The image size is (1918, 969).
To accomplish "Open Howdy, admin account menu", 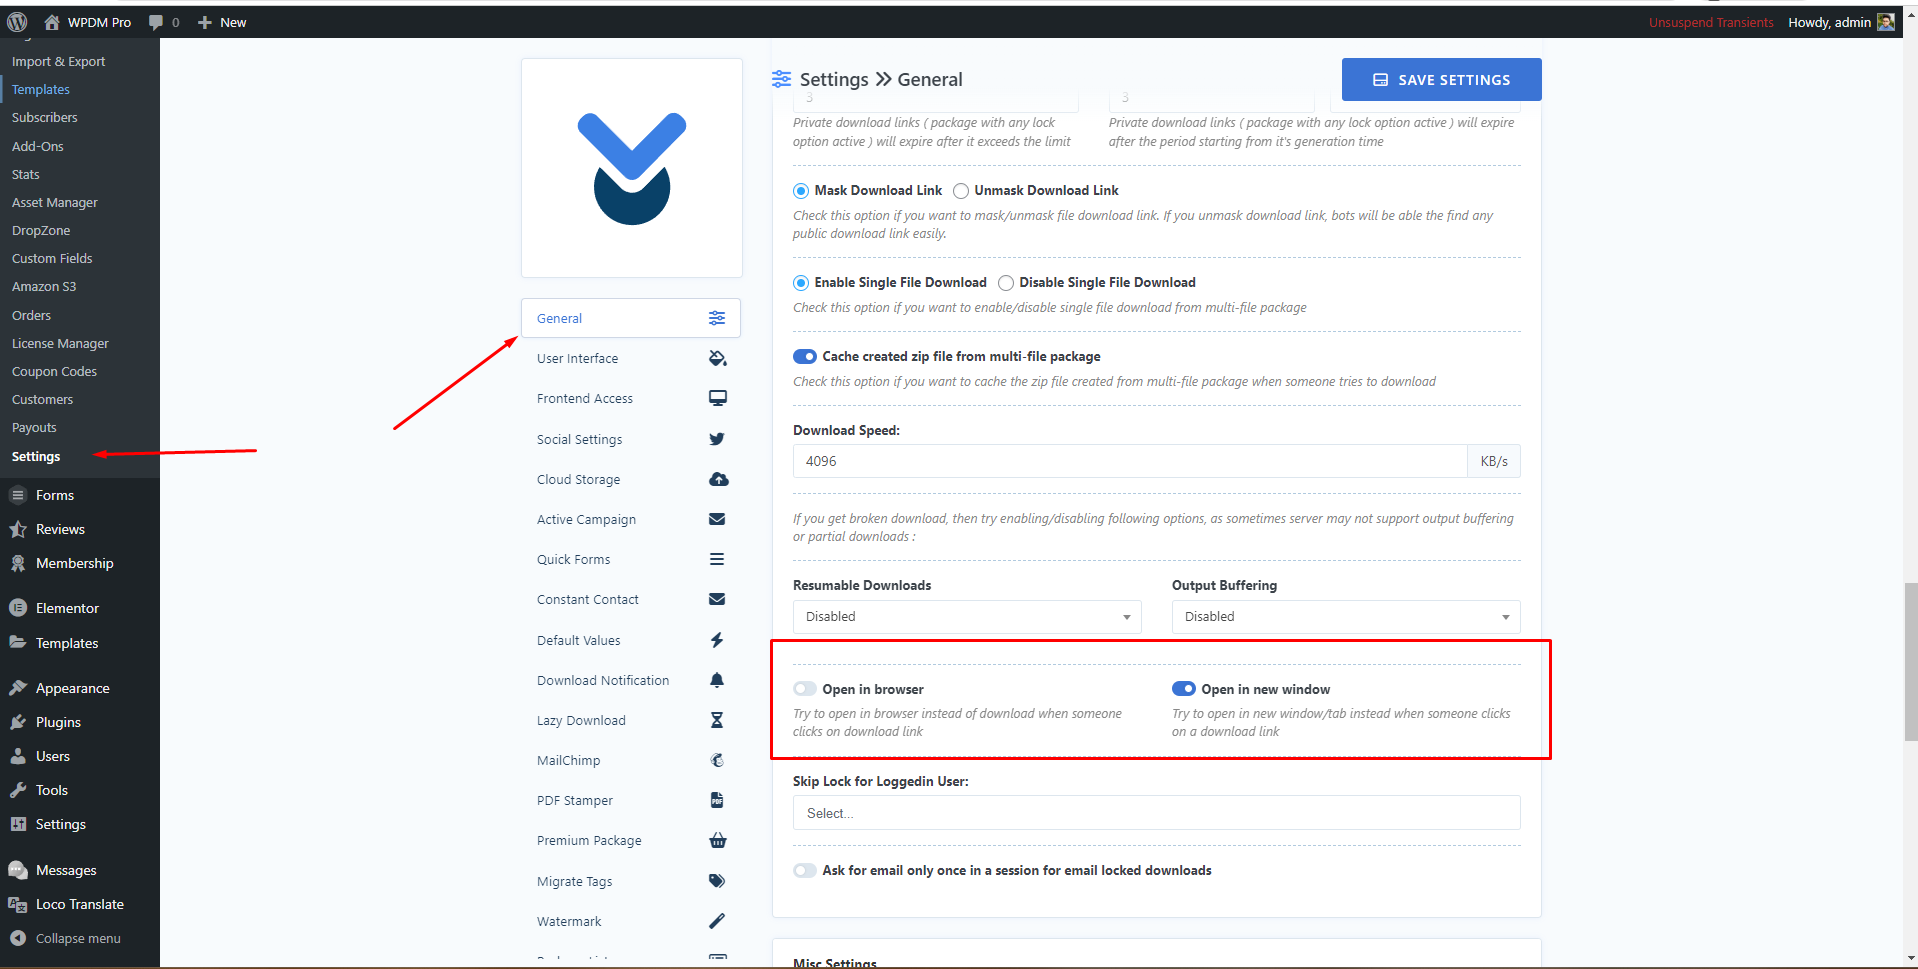I will [1840, 22].
